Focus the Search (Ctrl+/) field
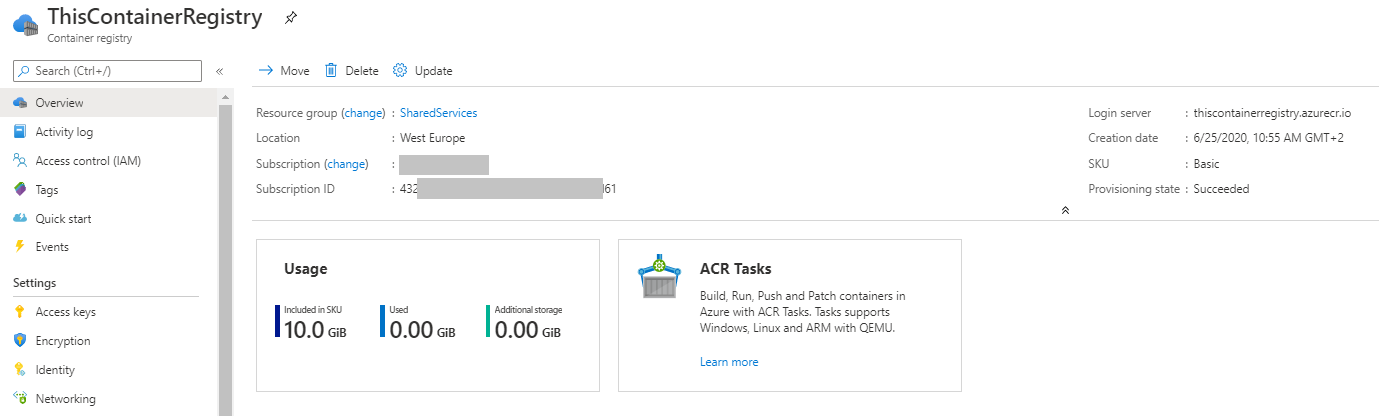Screen dimensions: 1379x416 pos(108,71)
